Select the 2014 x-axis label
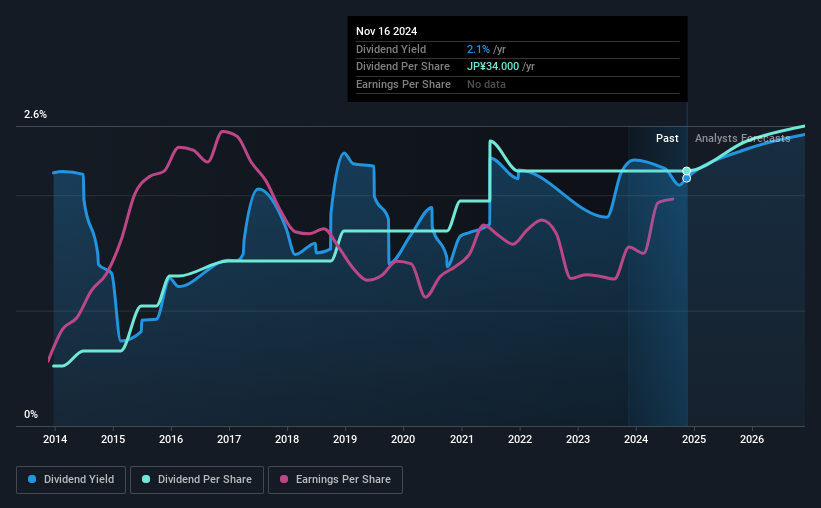Screen dimensions: 821x508 pos(55,439)
